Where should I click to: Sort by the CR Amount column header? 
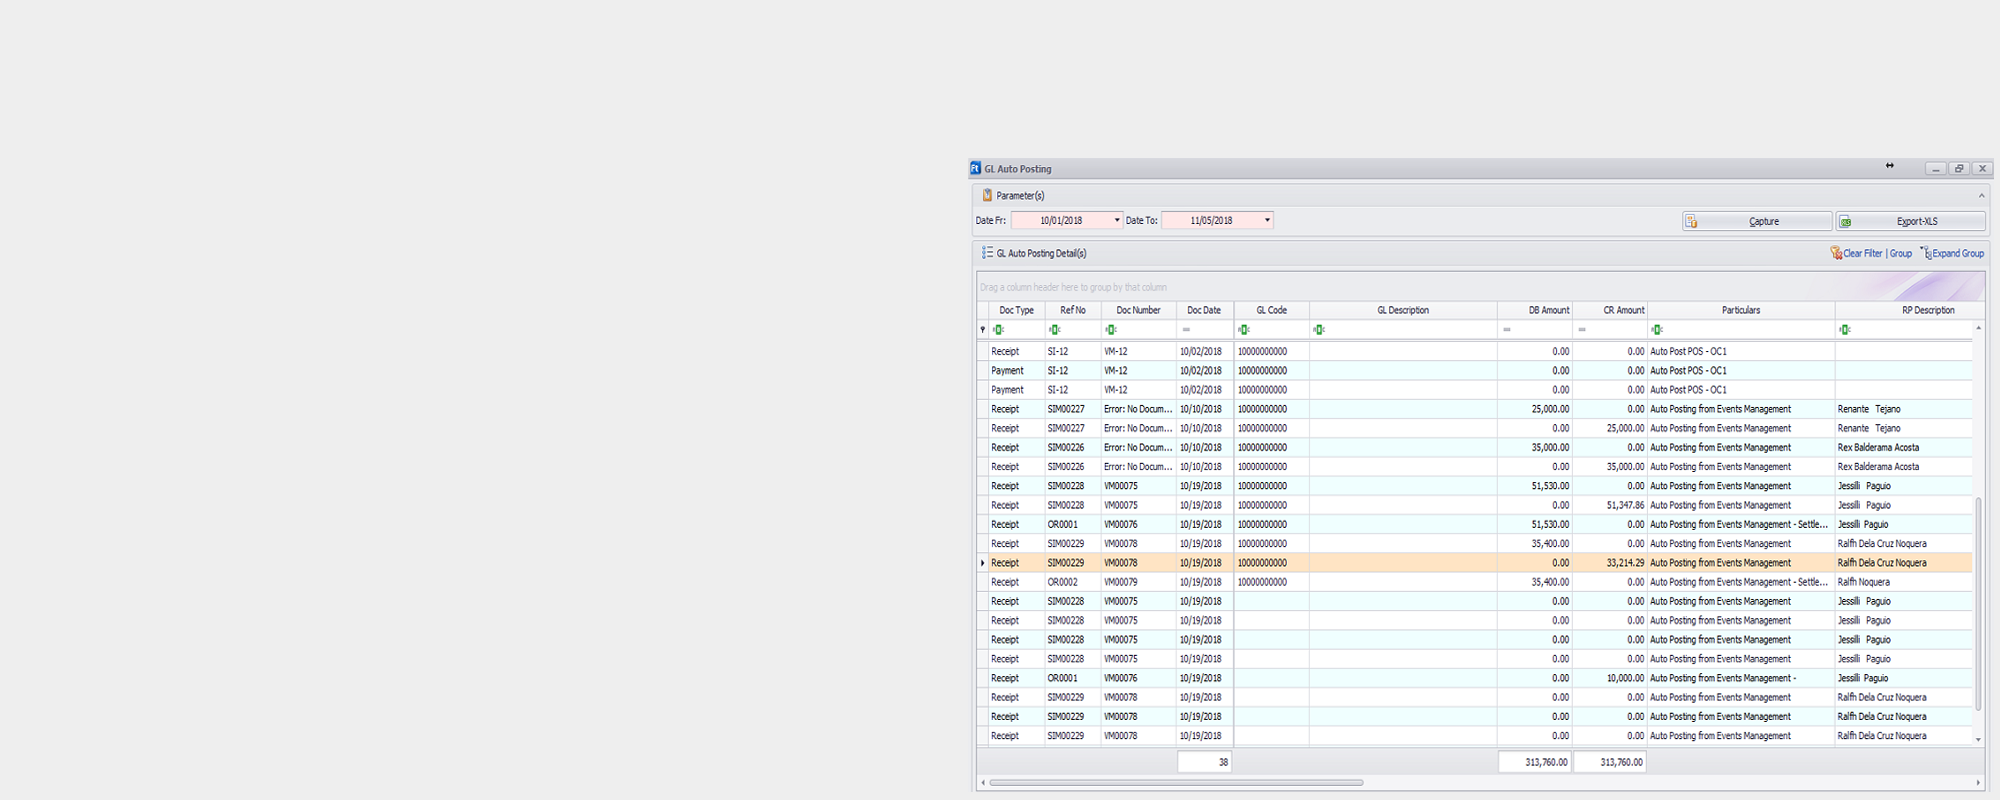(x=1610, y=310)
